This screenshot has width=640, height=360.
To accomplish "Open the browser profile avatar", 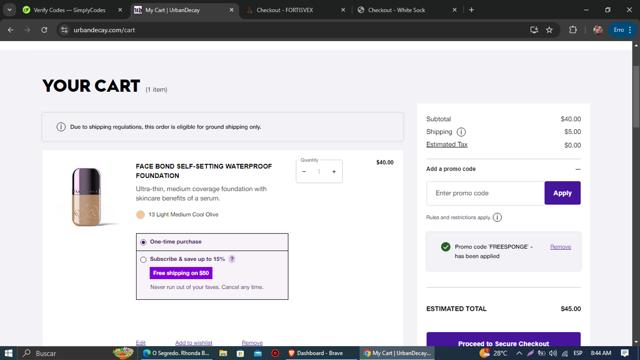I will [598, 30].
